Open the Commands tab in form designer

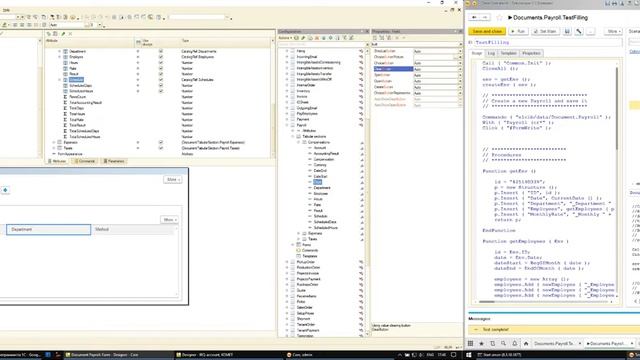coord(84,161)
